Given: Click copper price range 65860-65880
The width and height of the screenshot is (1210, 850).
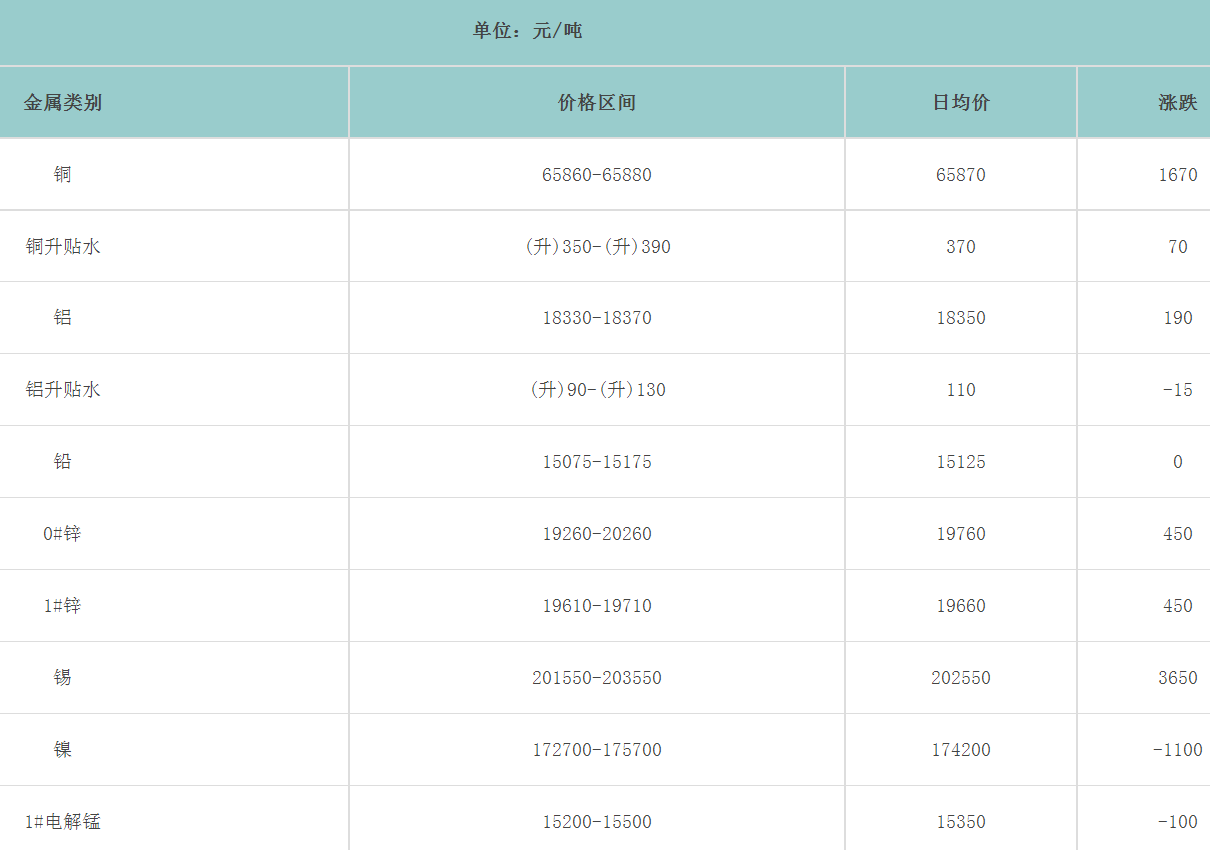Looking at the screenshot, I should pos(597,175).
